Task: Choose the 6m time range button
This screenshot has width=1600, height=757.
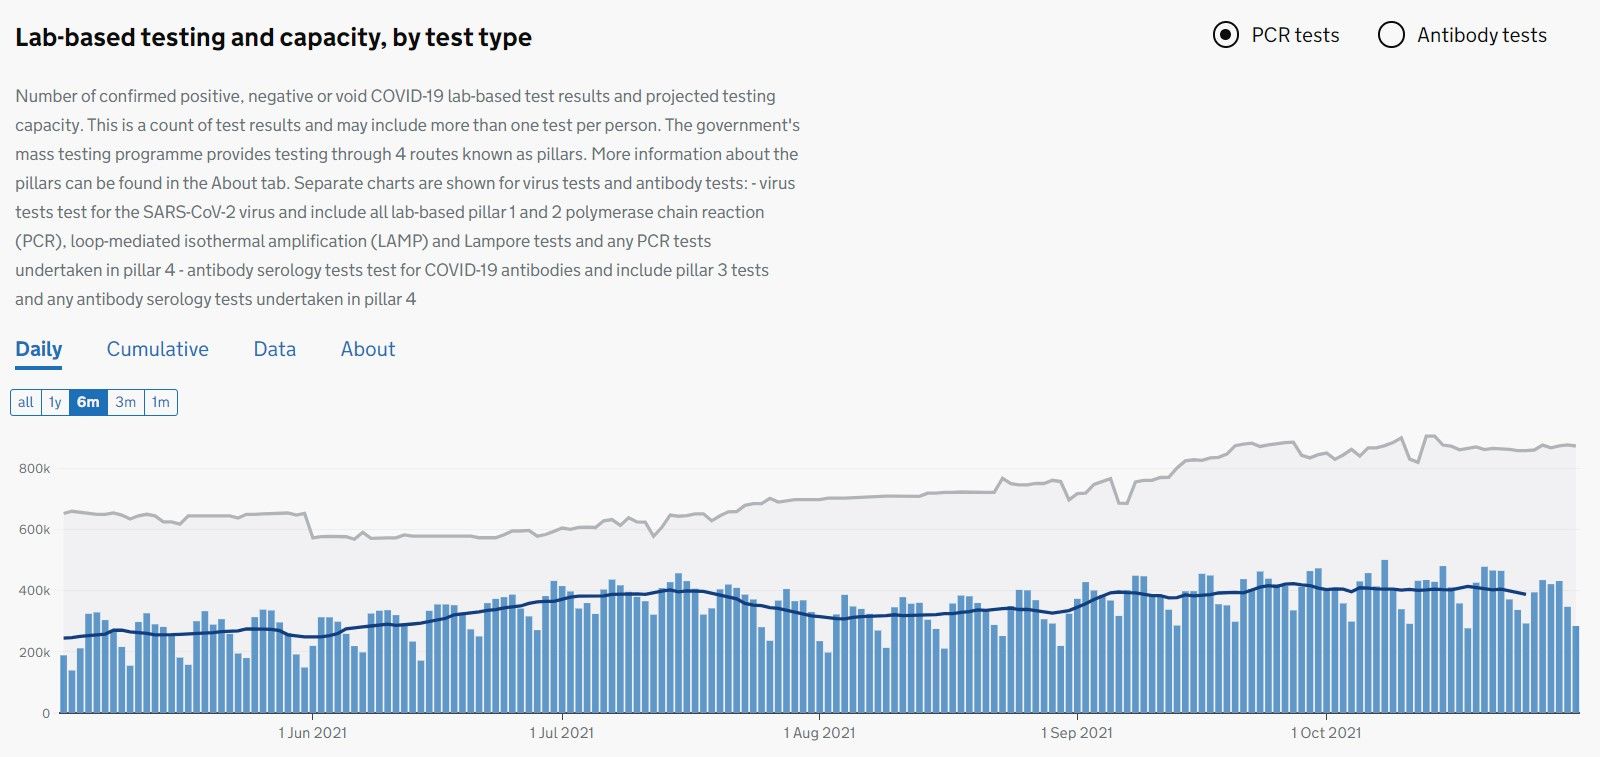Action: pos(88,402)
